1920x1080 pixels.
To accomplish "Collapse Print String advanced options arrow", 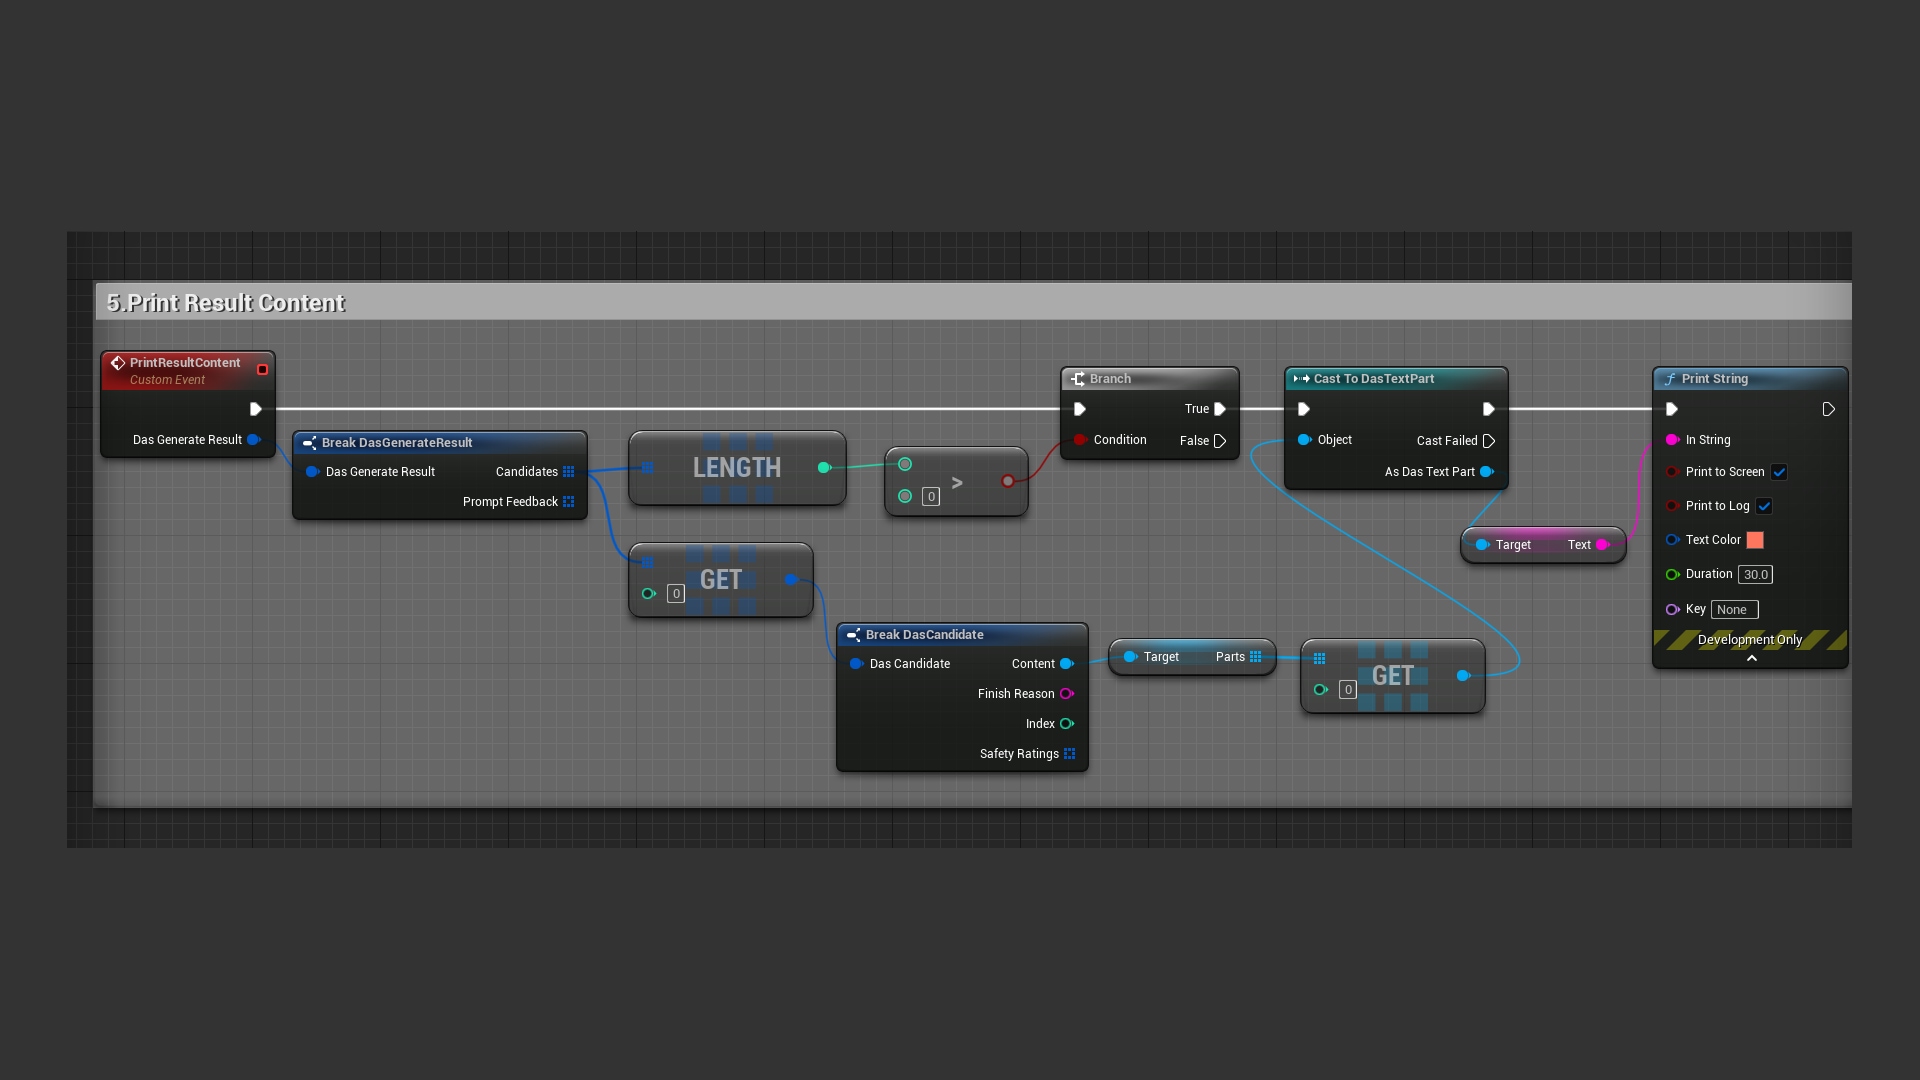I will pyautogui.click(x=1751, y=658).
